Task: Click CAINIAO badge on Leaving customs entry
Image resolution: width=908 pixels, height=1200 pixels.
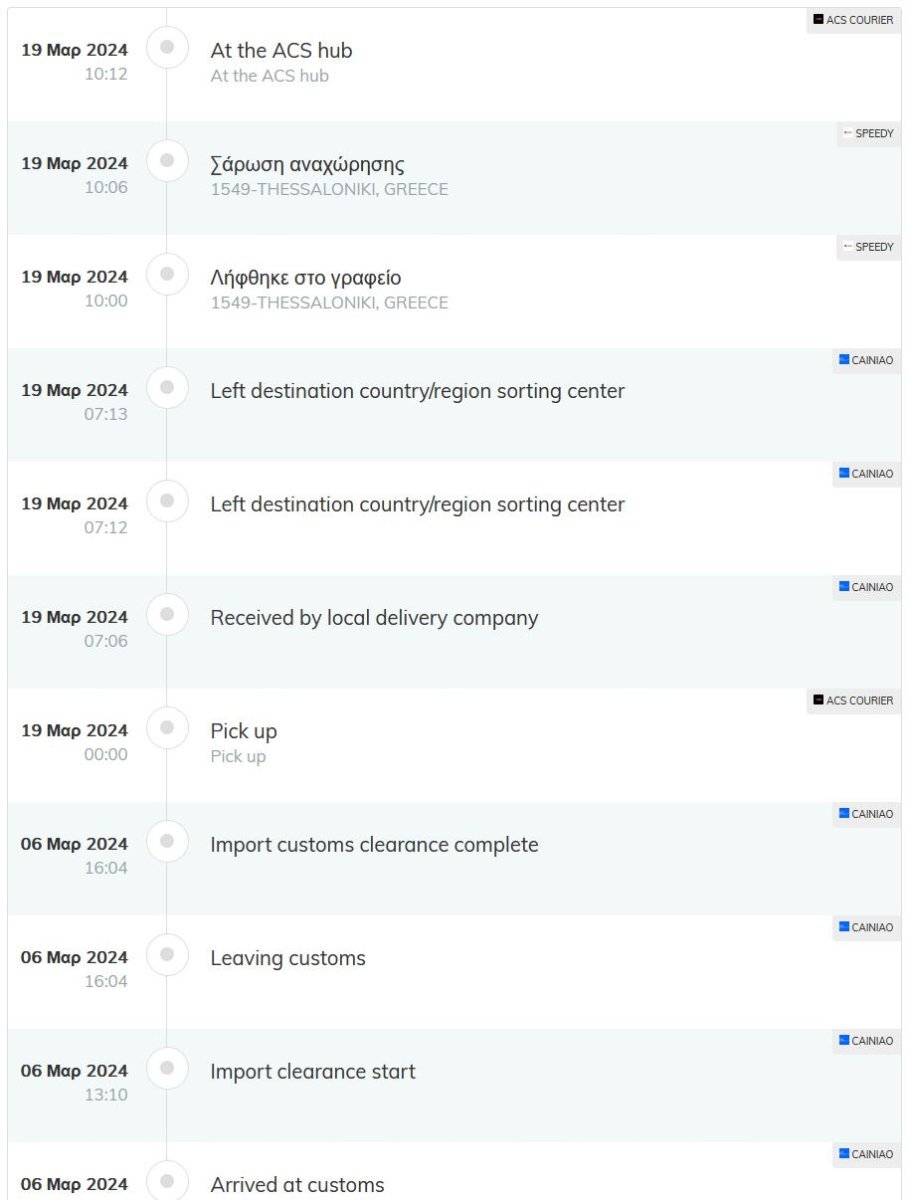Action: 866,928
